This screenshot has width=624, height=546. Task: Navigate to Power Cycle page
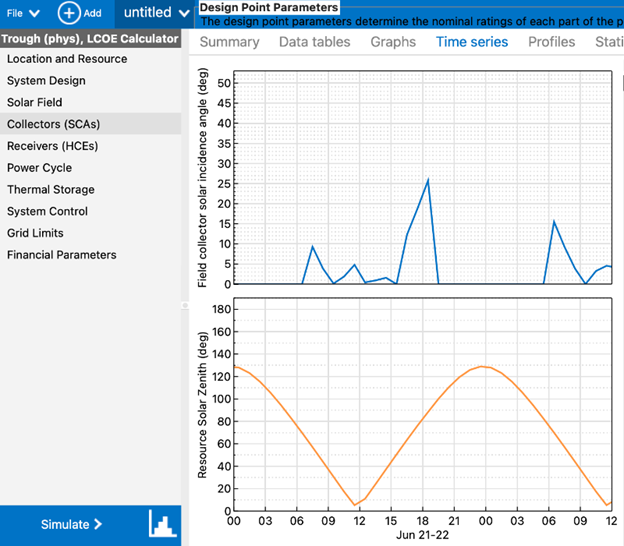tap(39, 168)
